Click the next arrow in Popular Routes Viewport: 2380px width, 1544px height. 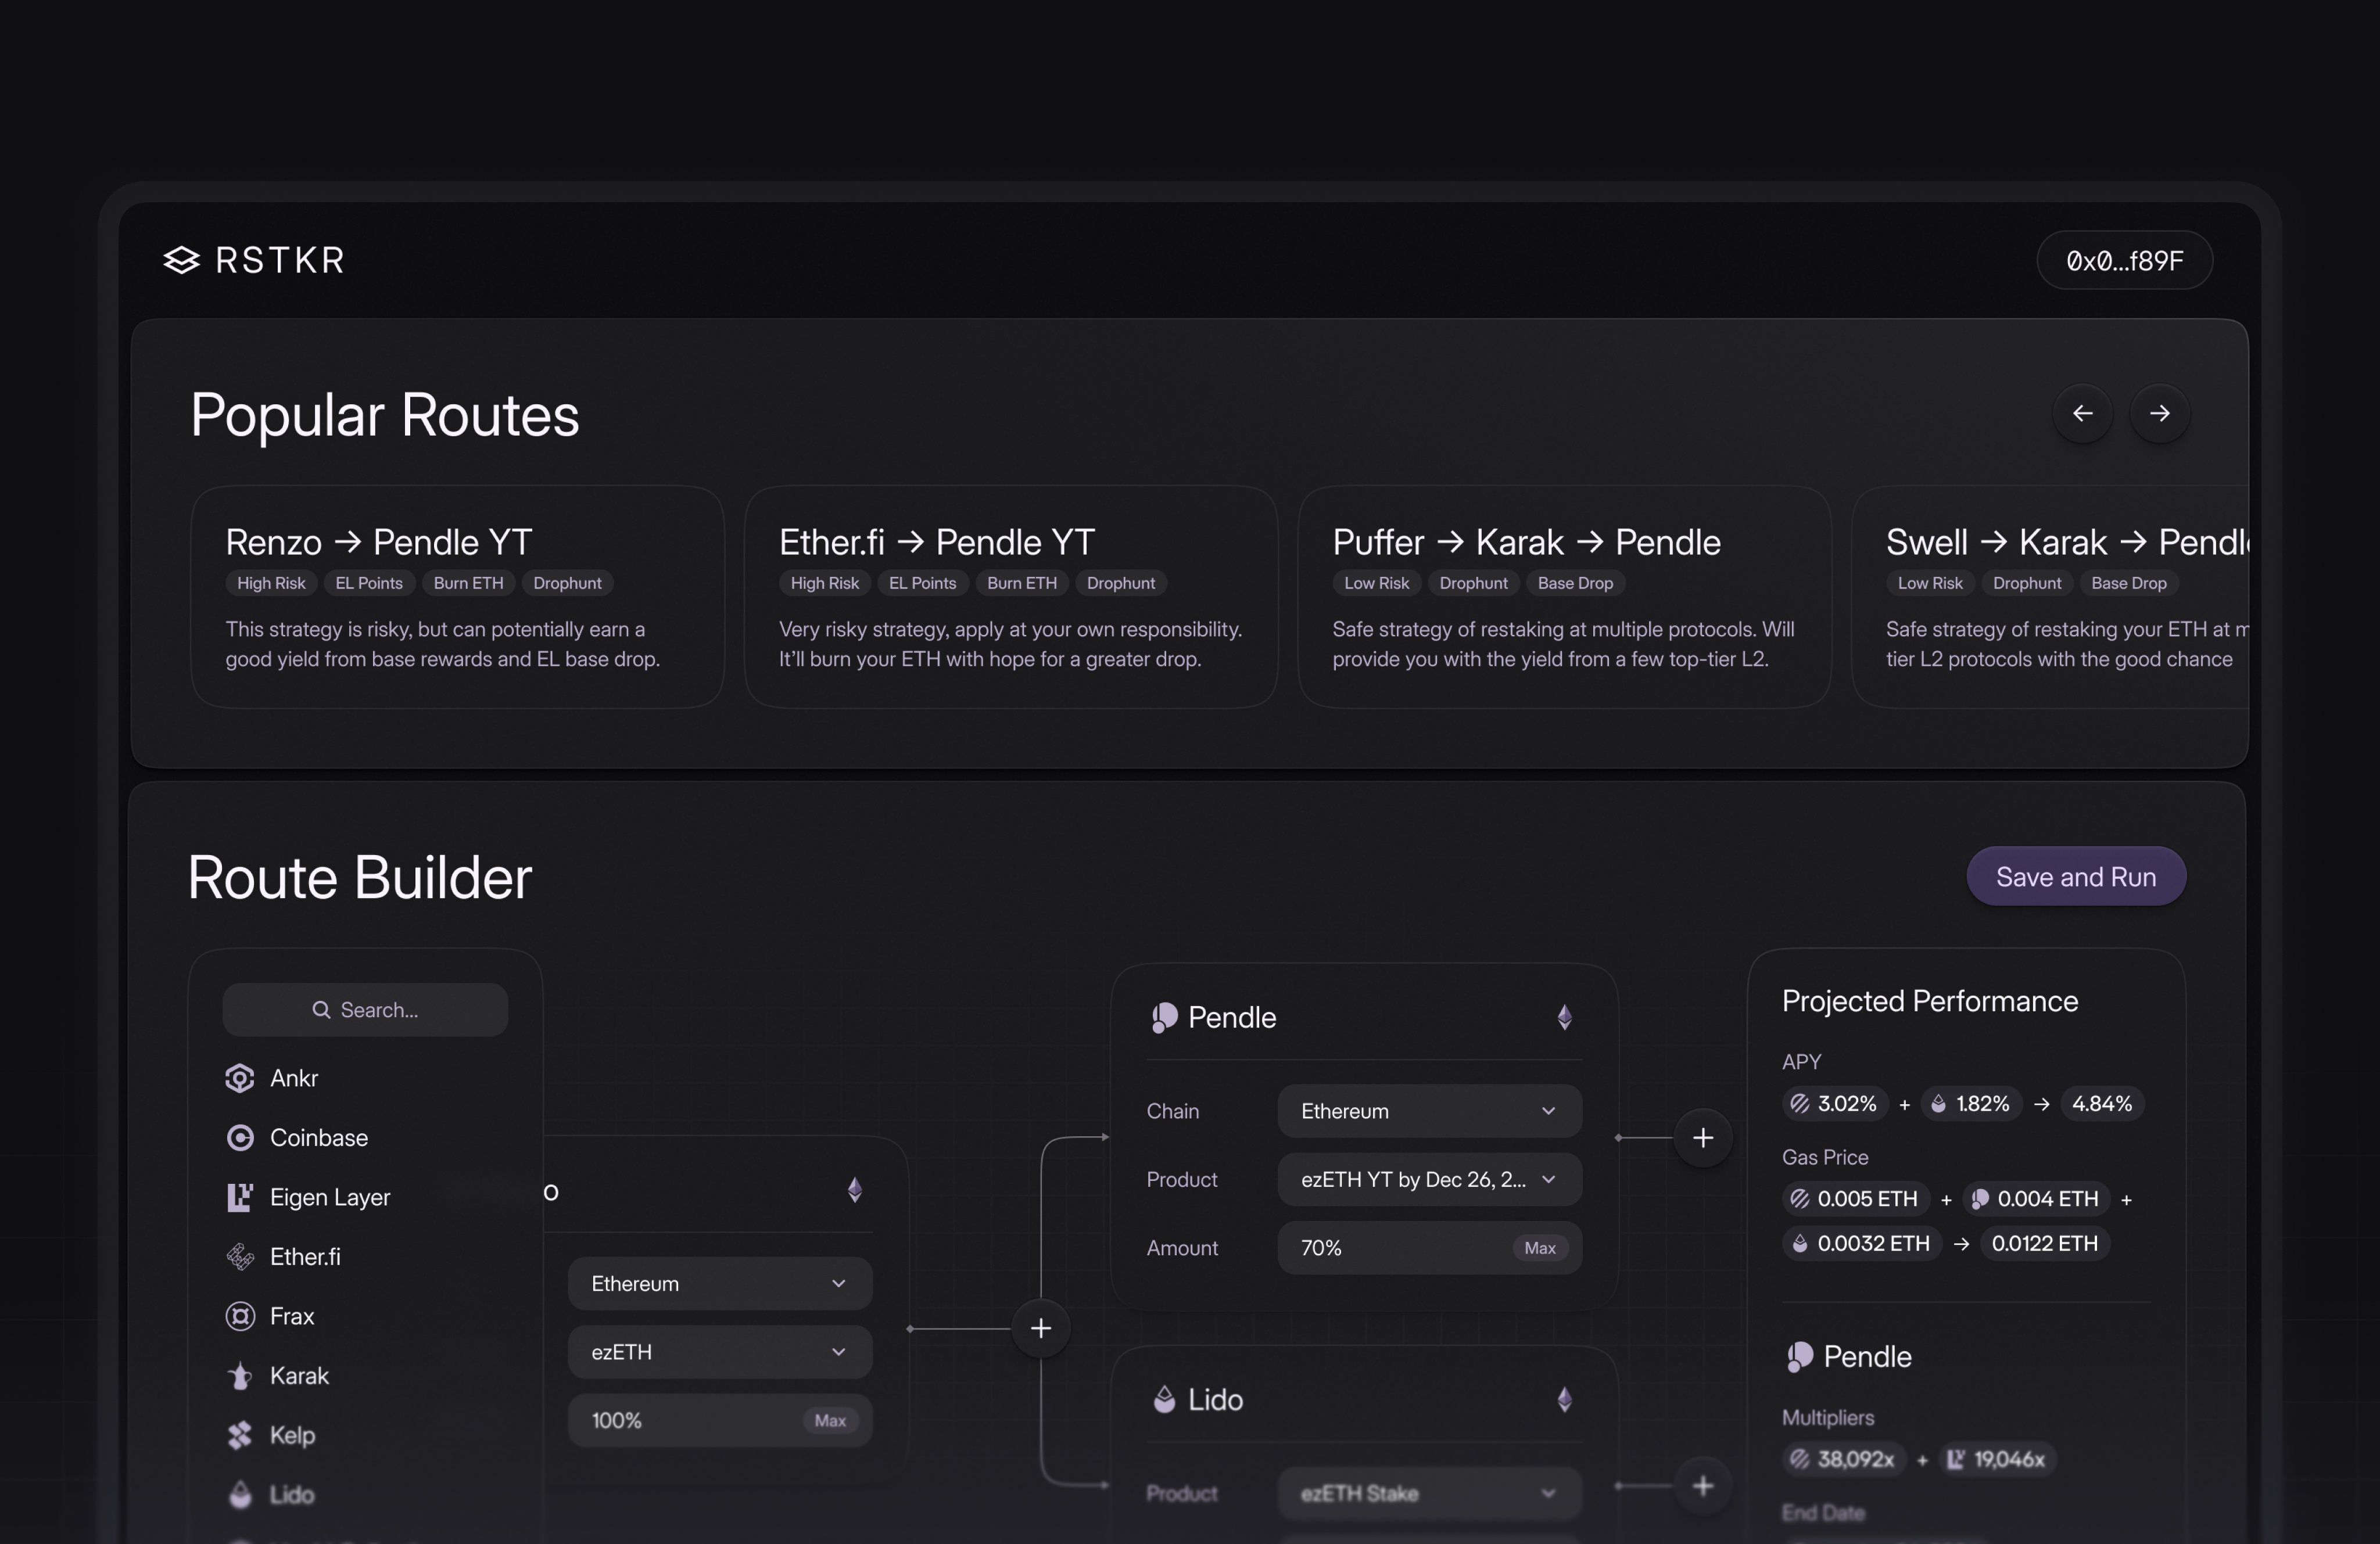[x=2160, y=413]
